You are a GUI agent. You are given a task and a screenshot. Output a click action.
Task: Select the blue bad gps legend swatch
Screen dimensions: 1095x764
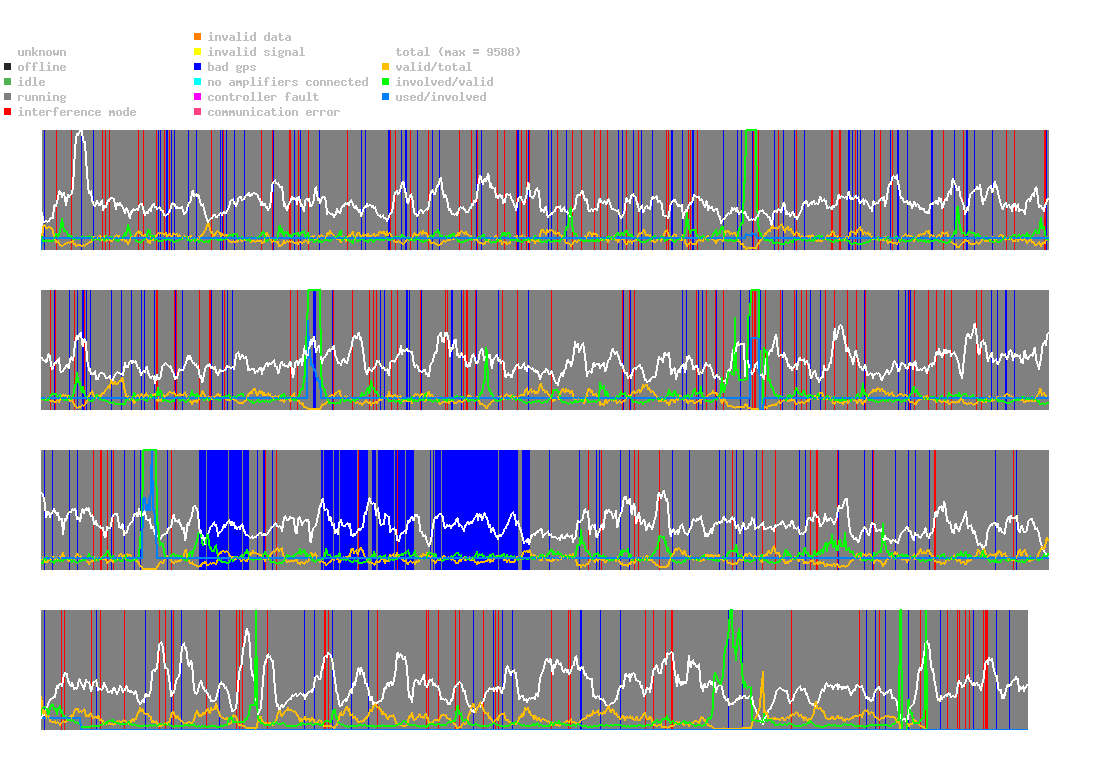197,67
